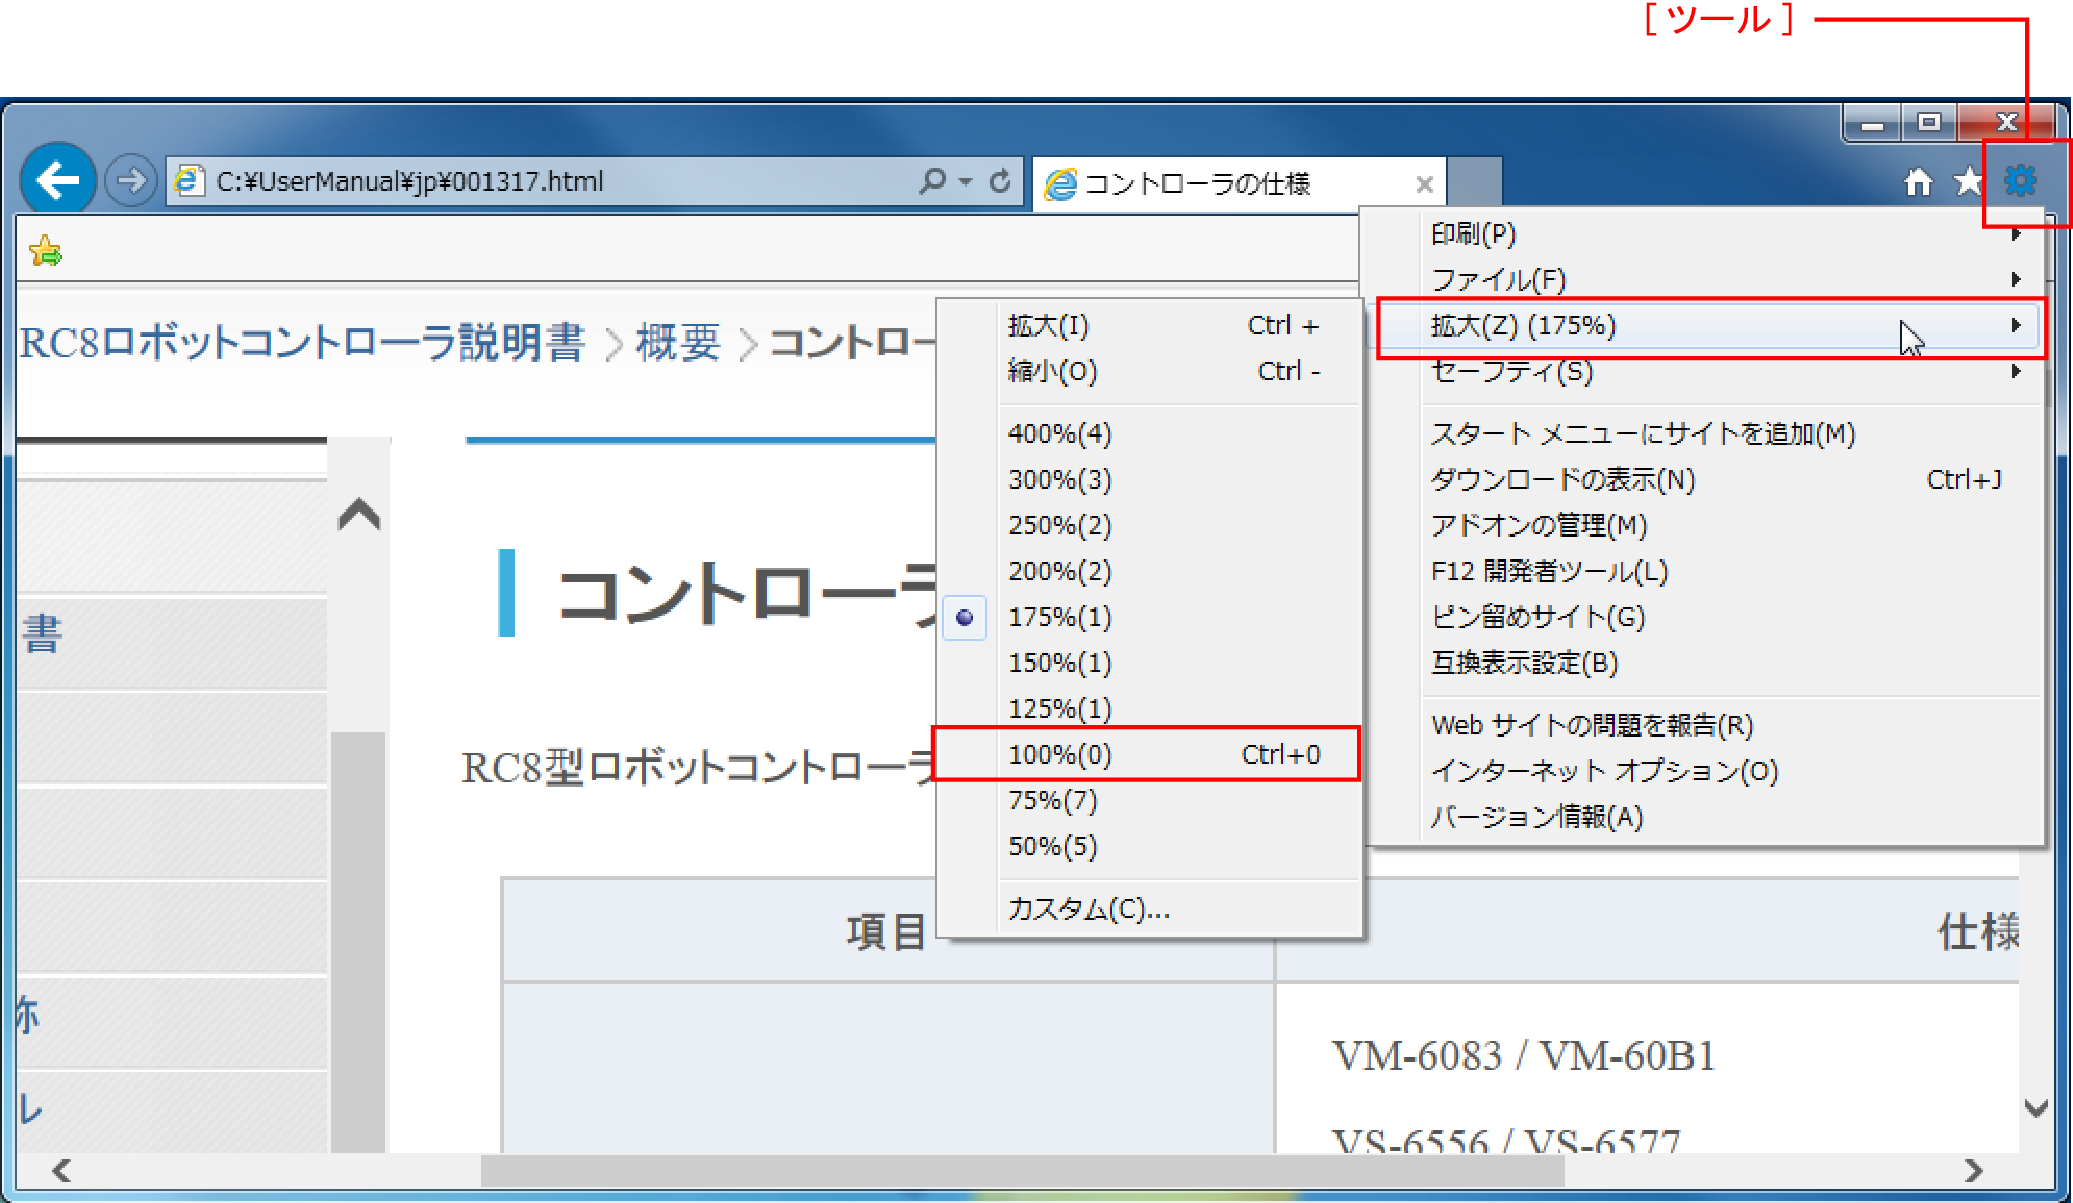
Task: Open RC8ロボットコントローラ説明書 breadcrumb link
Action: pyautogui.click(x=302, y=343)
